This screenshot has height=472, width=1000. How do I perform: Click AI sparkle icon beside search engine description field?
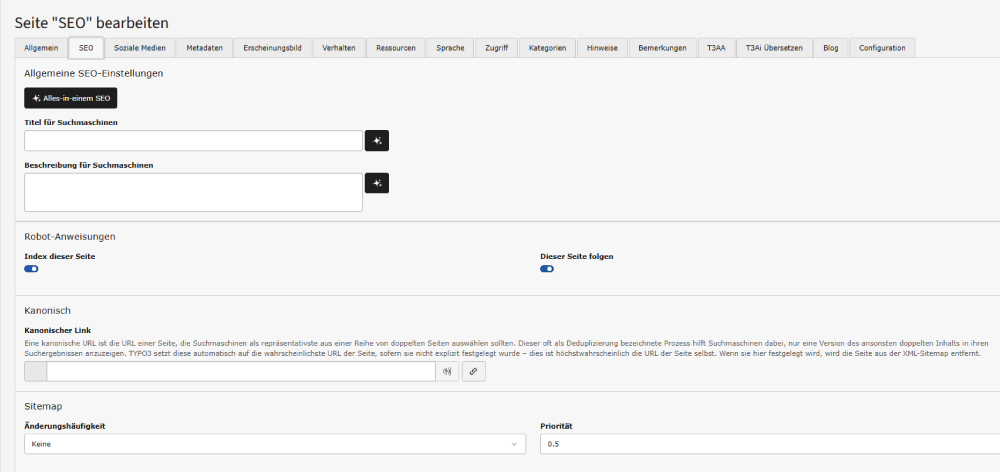coord(377,183)
